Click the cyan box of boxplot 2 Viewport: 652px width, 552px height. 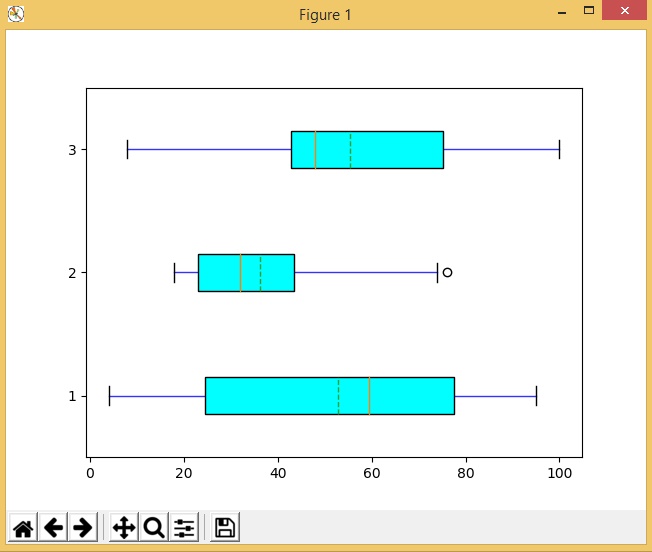click(246, 273)
